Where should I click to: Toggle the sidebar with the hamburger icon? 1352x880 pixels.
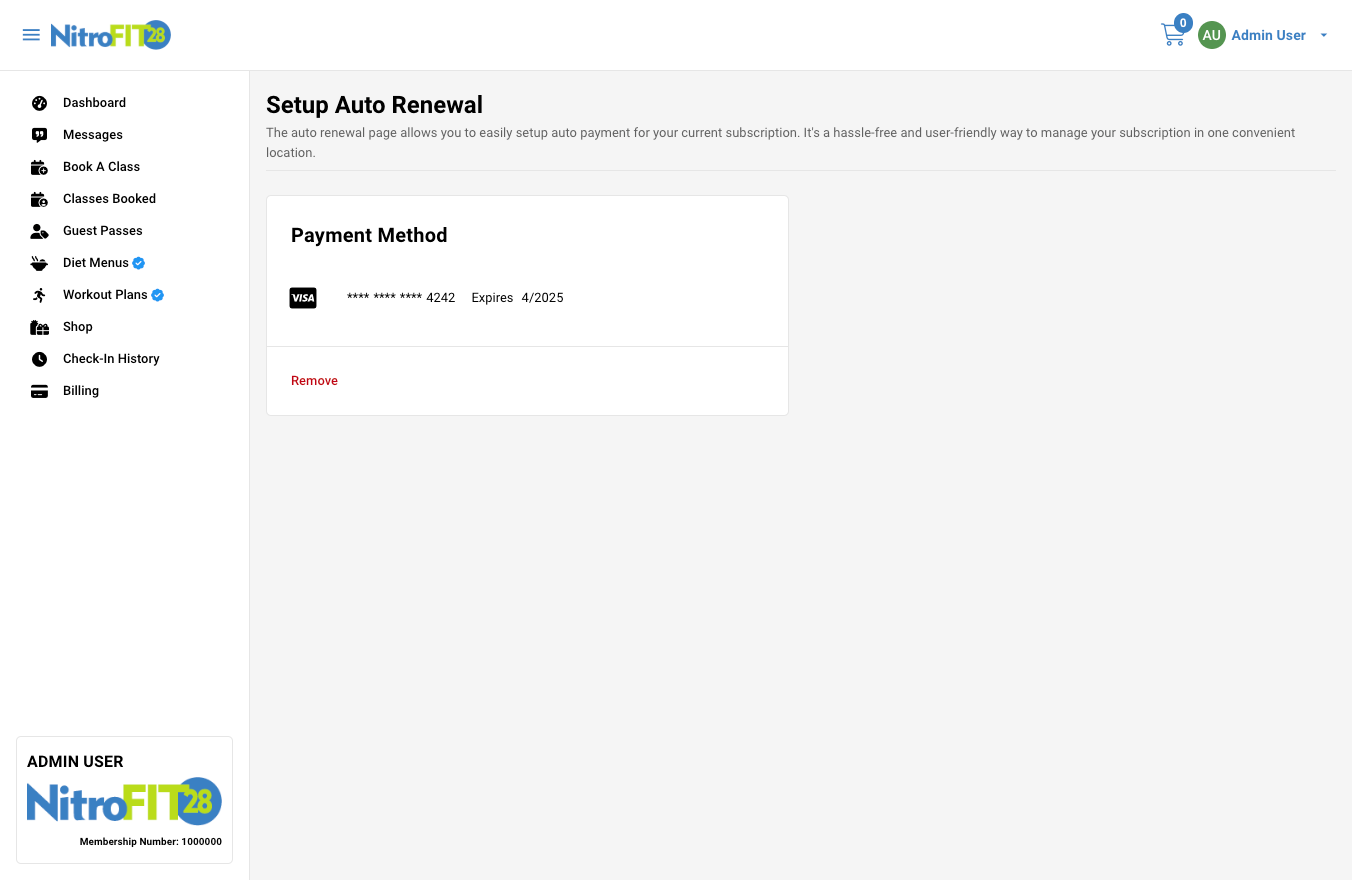[31, 34]
